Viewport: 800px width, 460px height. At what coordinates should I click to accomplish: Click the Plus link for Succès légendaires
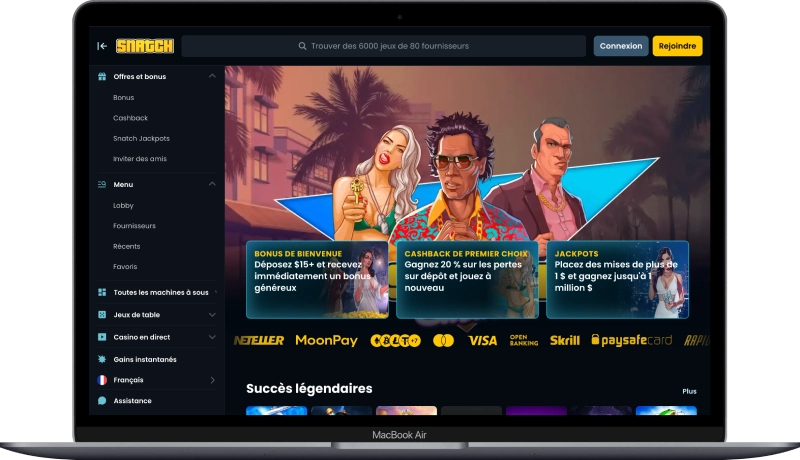[x=689, y=391]
